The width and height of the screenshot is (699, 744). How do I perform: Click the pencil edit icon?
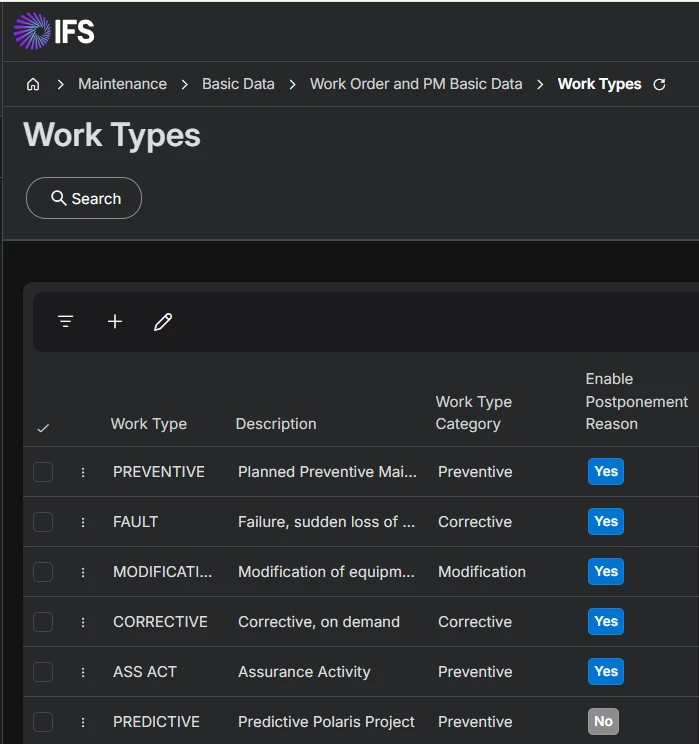click(x=163, y=321)
